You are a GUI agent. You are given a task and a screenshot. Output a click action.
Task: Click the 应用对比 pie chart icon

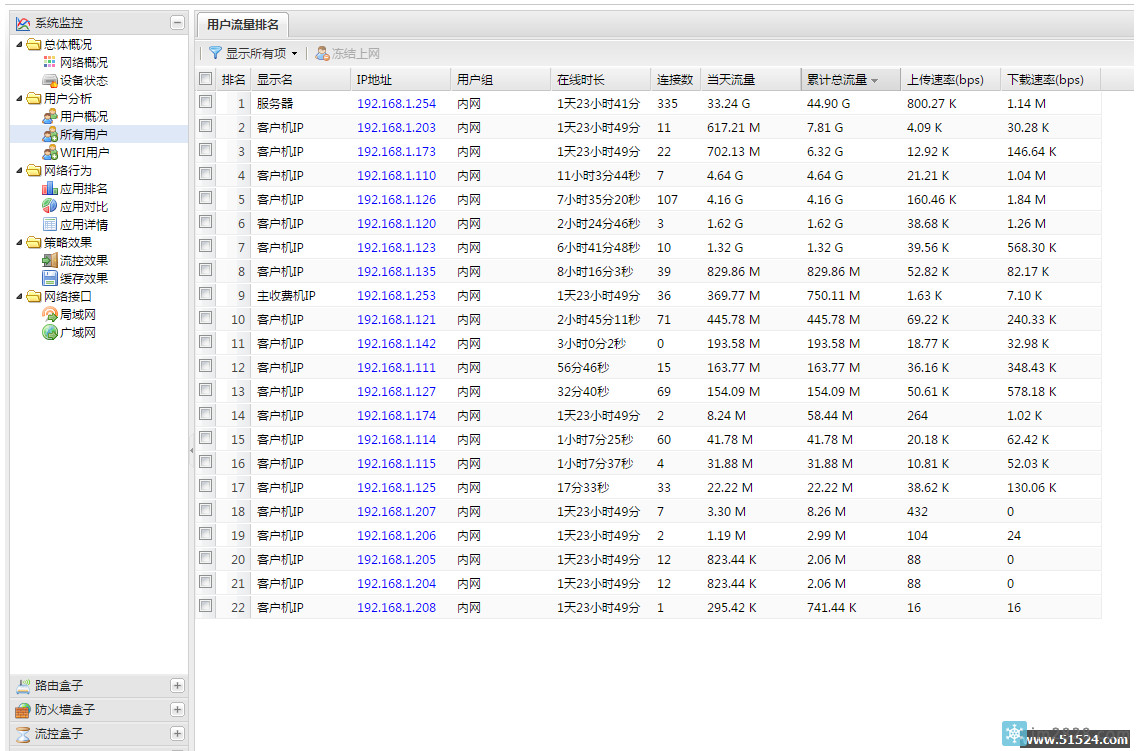point(50,206)
